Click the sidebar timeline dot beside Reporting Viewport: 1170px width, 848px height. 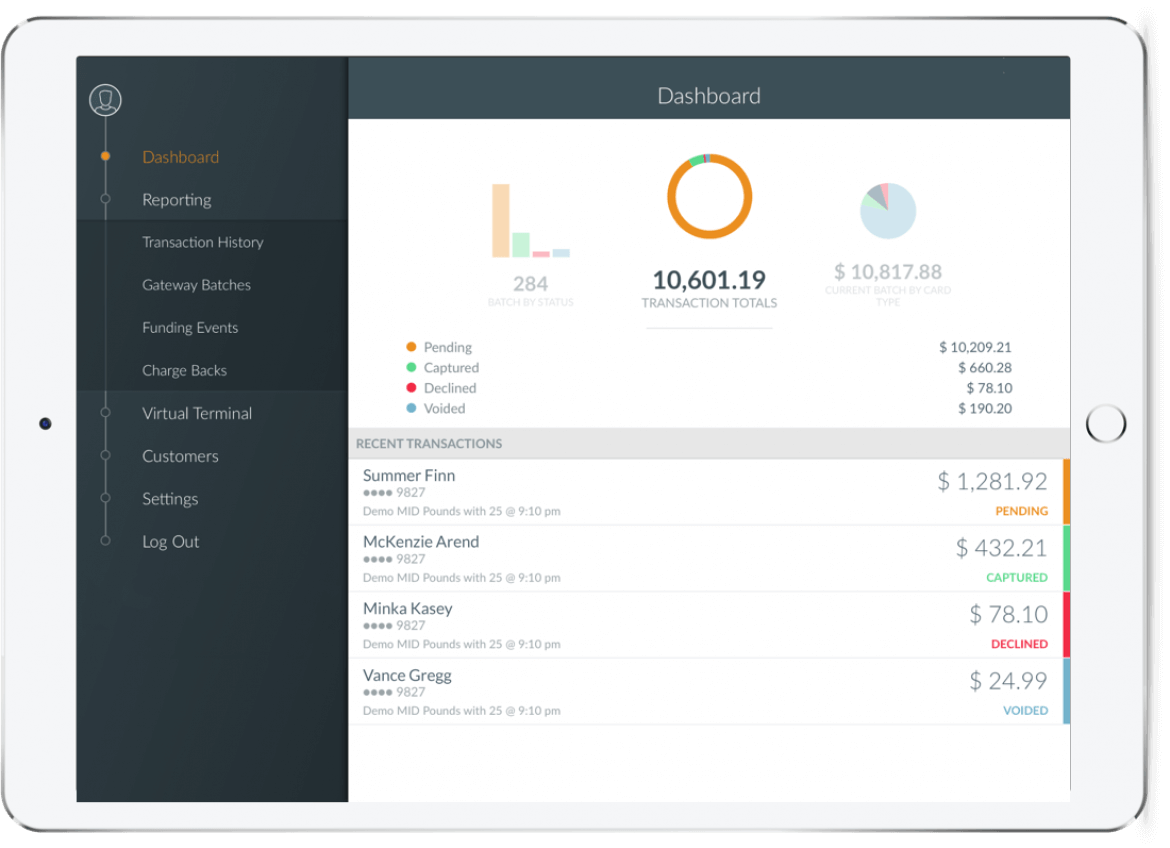coord(105,199)
